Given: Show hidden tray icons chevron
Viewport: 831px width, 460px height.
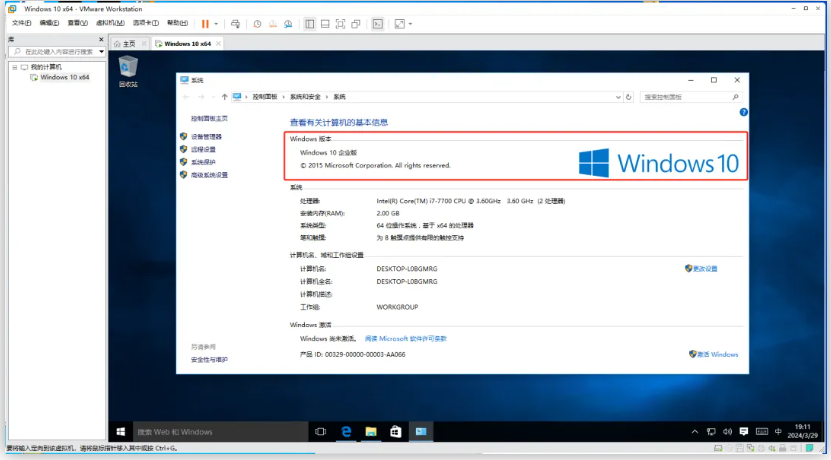Looking at the screenshot, I should 695,431.
